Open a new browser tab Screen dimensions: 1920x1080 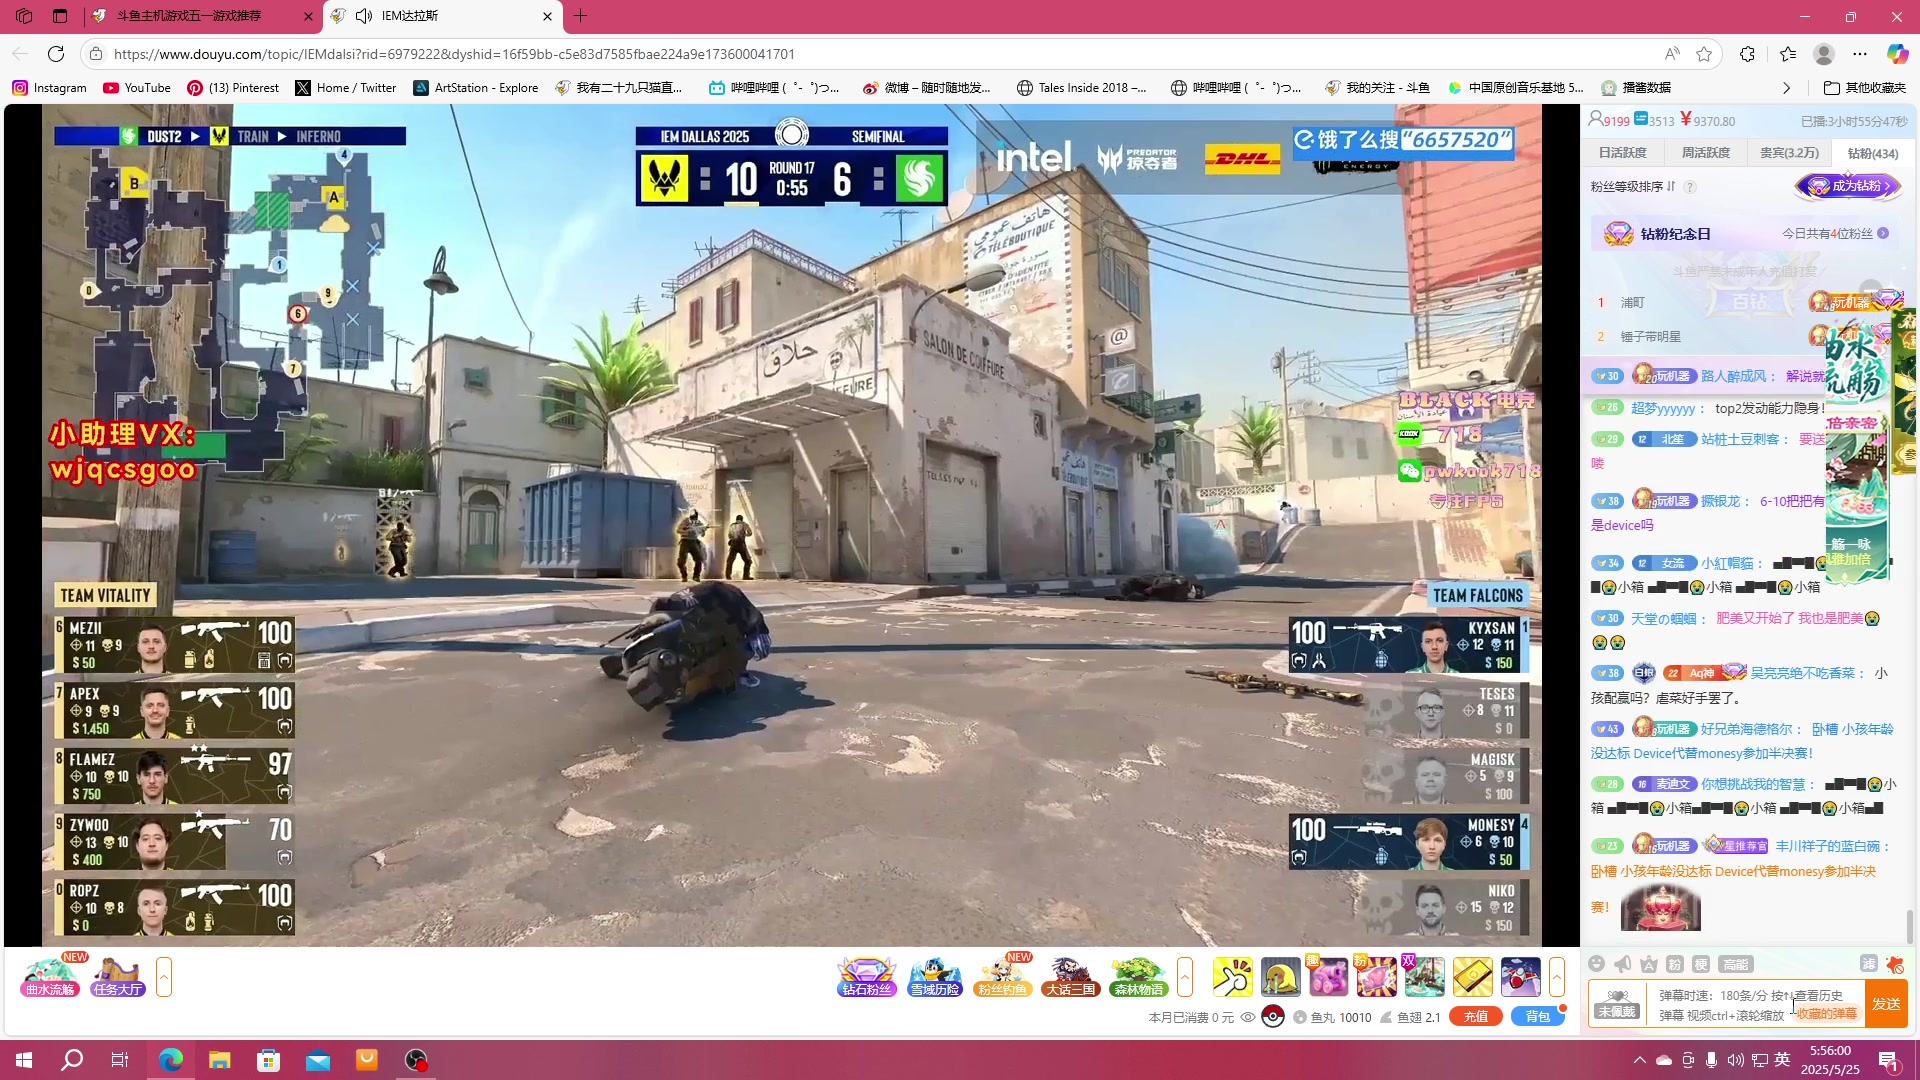(581, 16)
